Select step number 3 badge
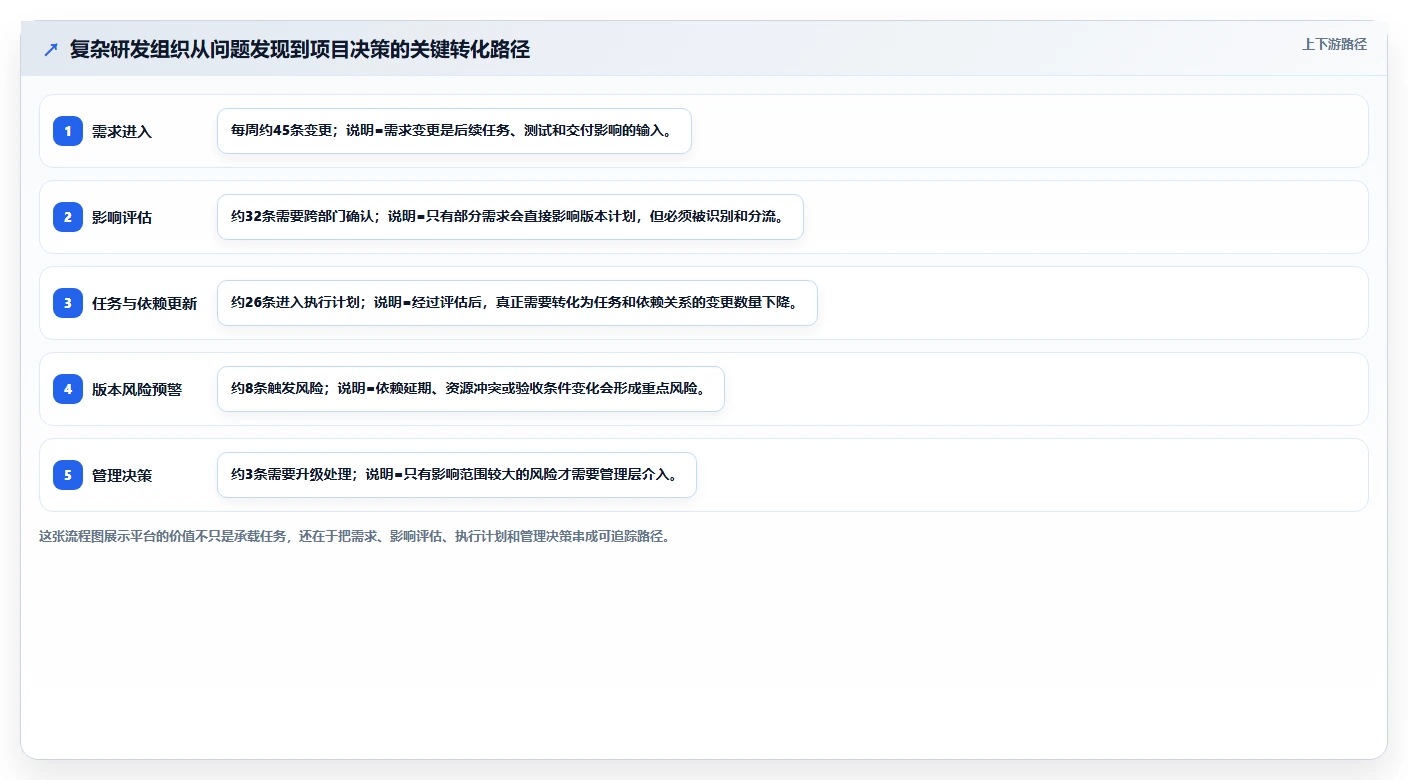The image size is (1408, 780). tap(68, 303)
